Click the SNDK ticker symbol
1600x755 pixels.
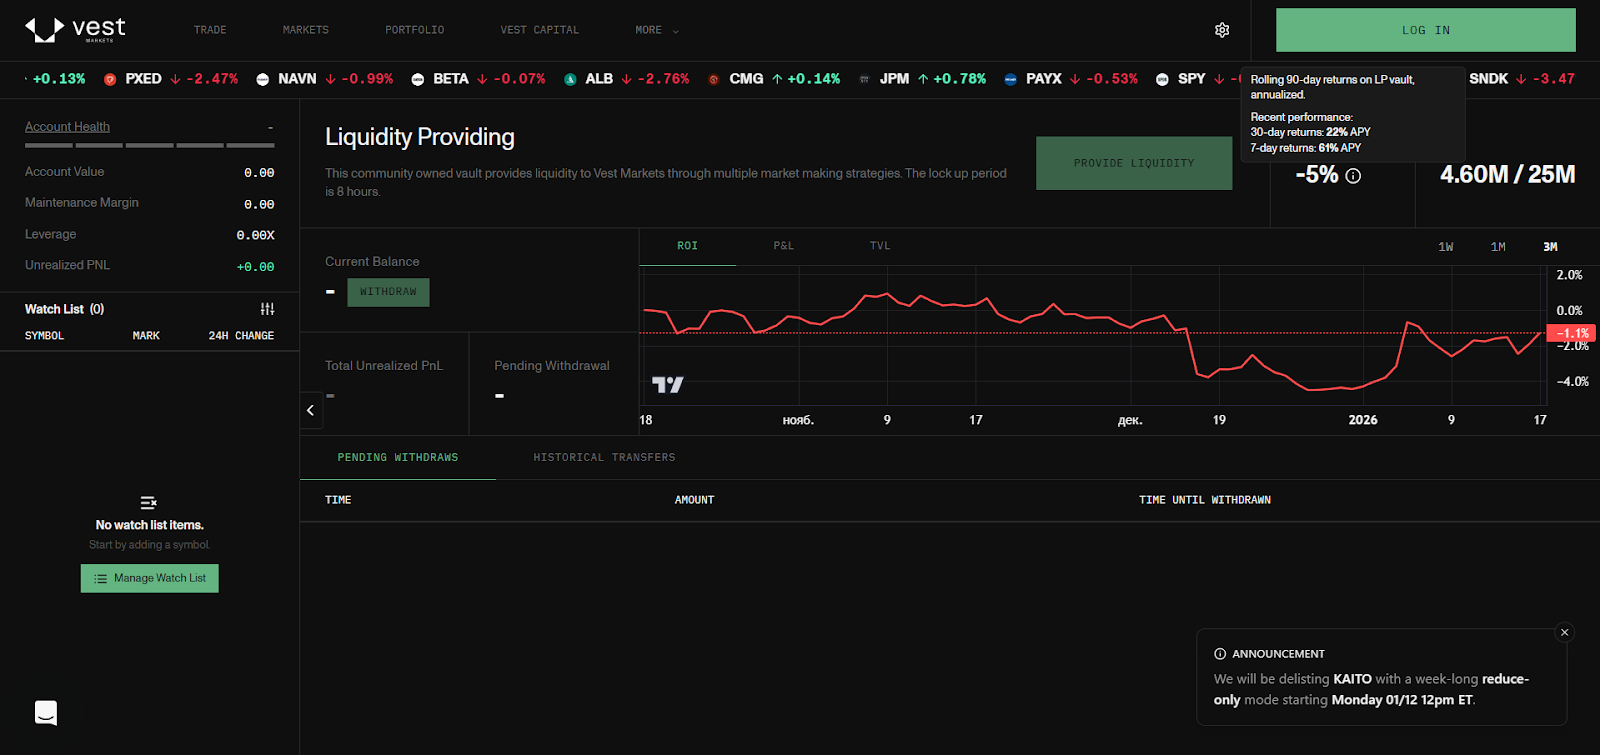[1489, 79]
